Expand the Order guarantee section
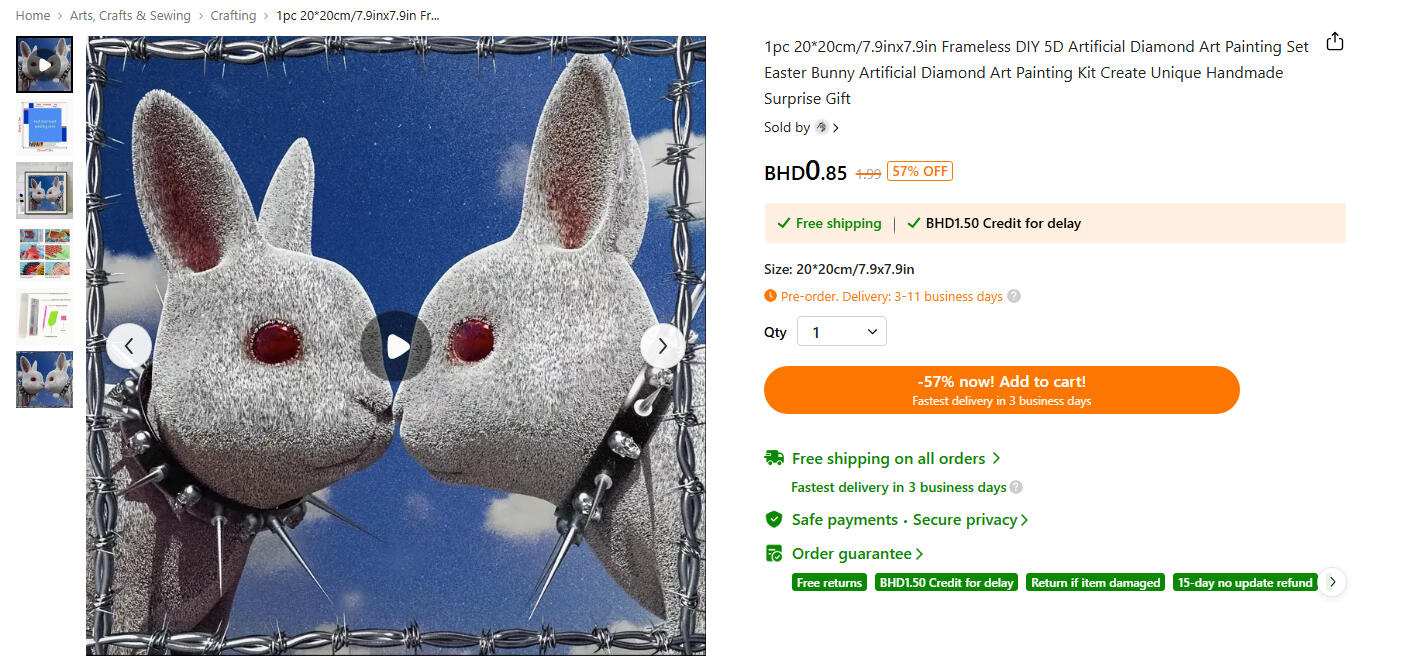The image size is (1427, 660). 858,554
